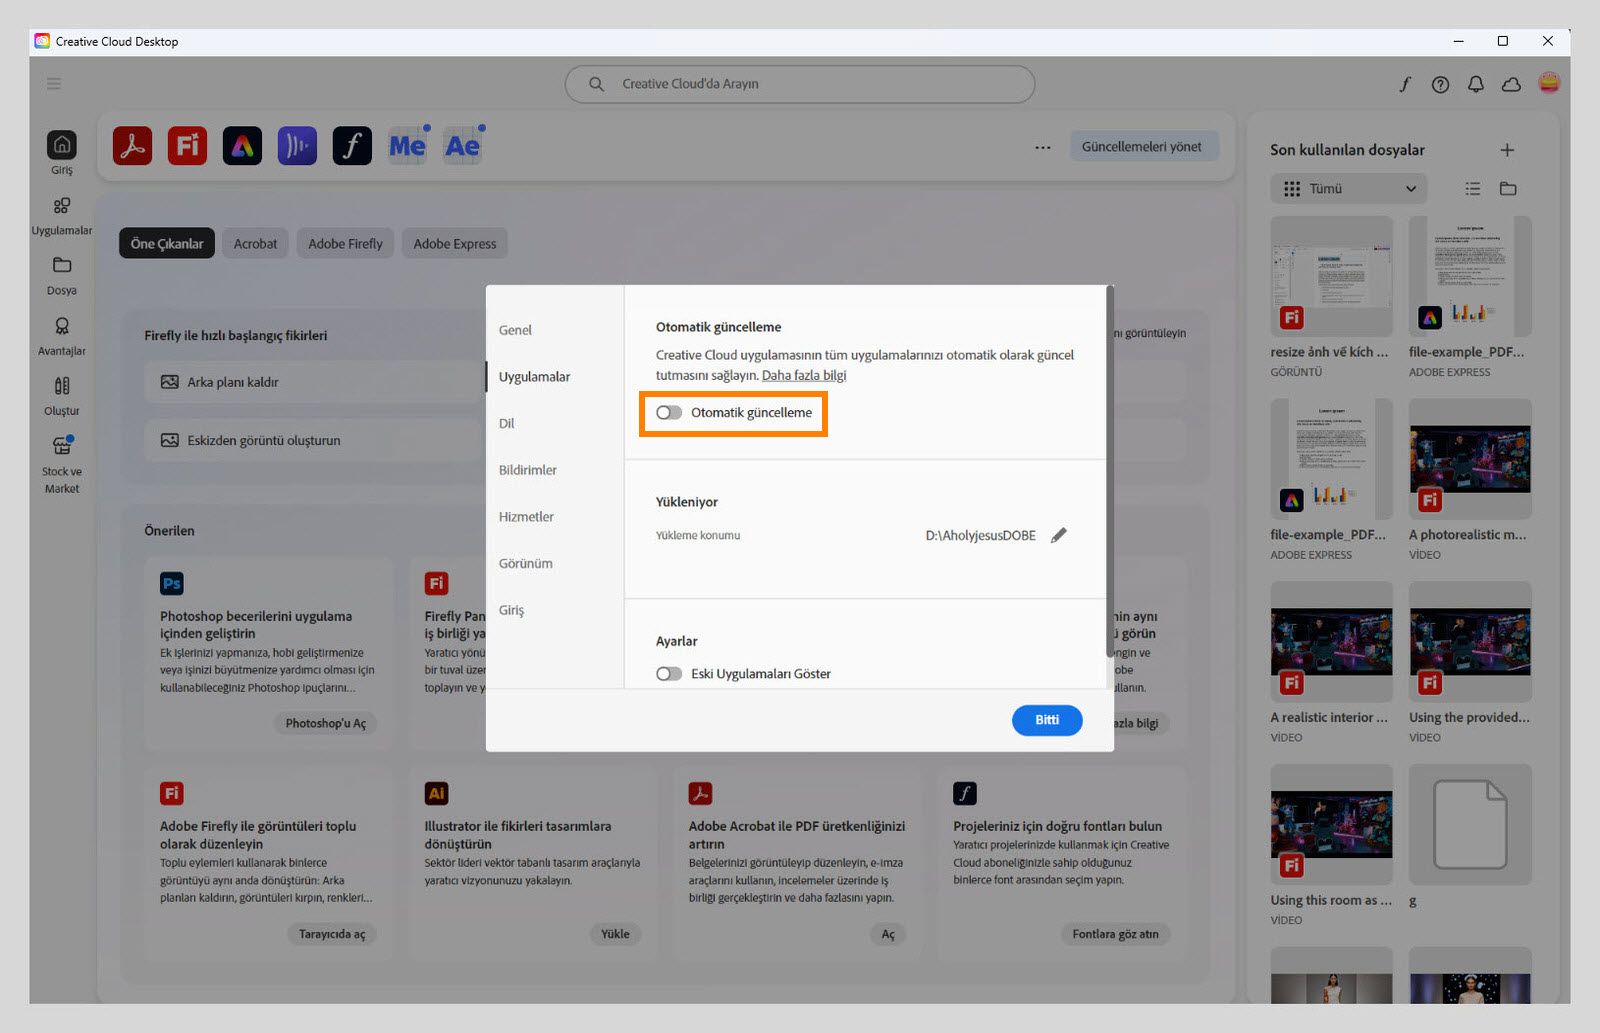Open After Effects app icon
The width and height of the screenshot is (1600, 1033).
[463, 146]
